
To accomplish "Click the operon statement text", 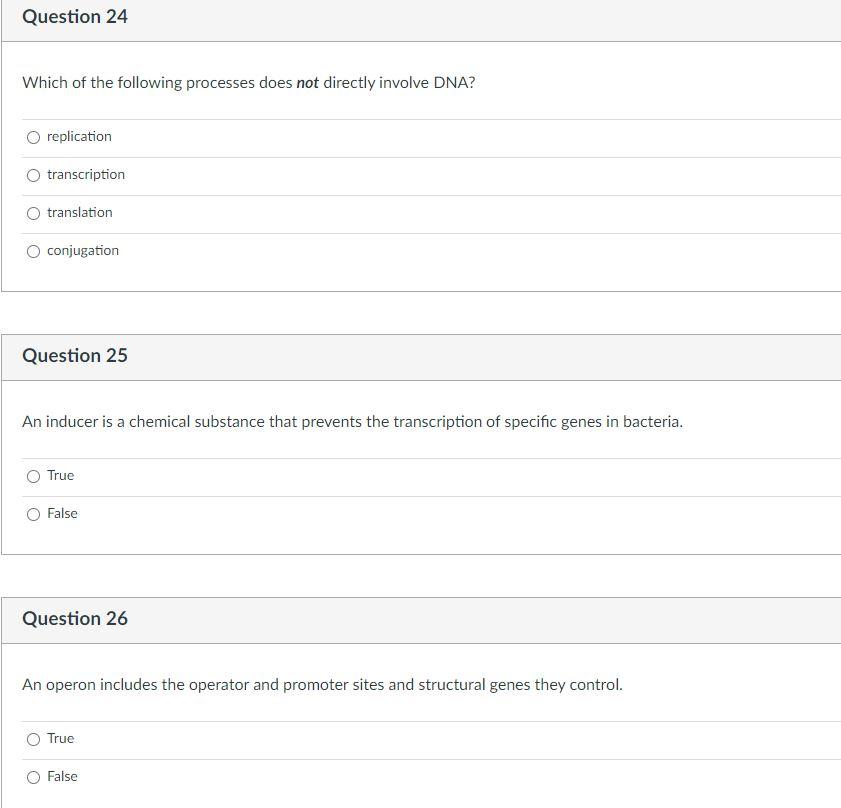I will [x=322, y=684].
